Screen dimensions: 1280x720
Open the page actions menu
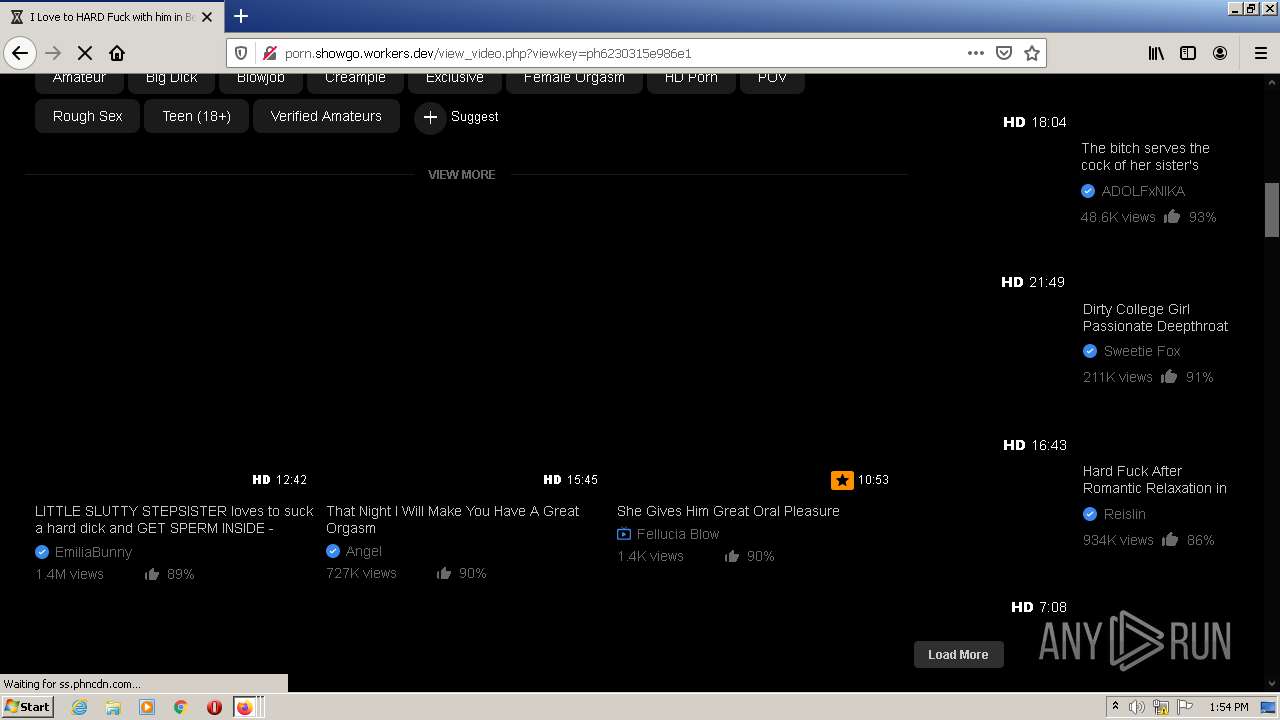pos(976,53)
